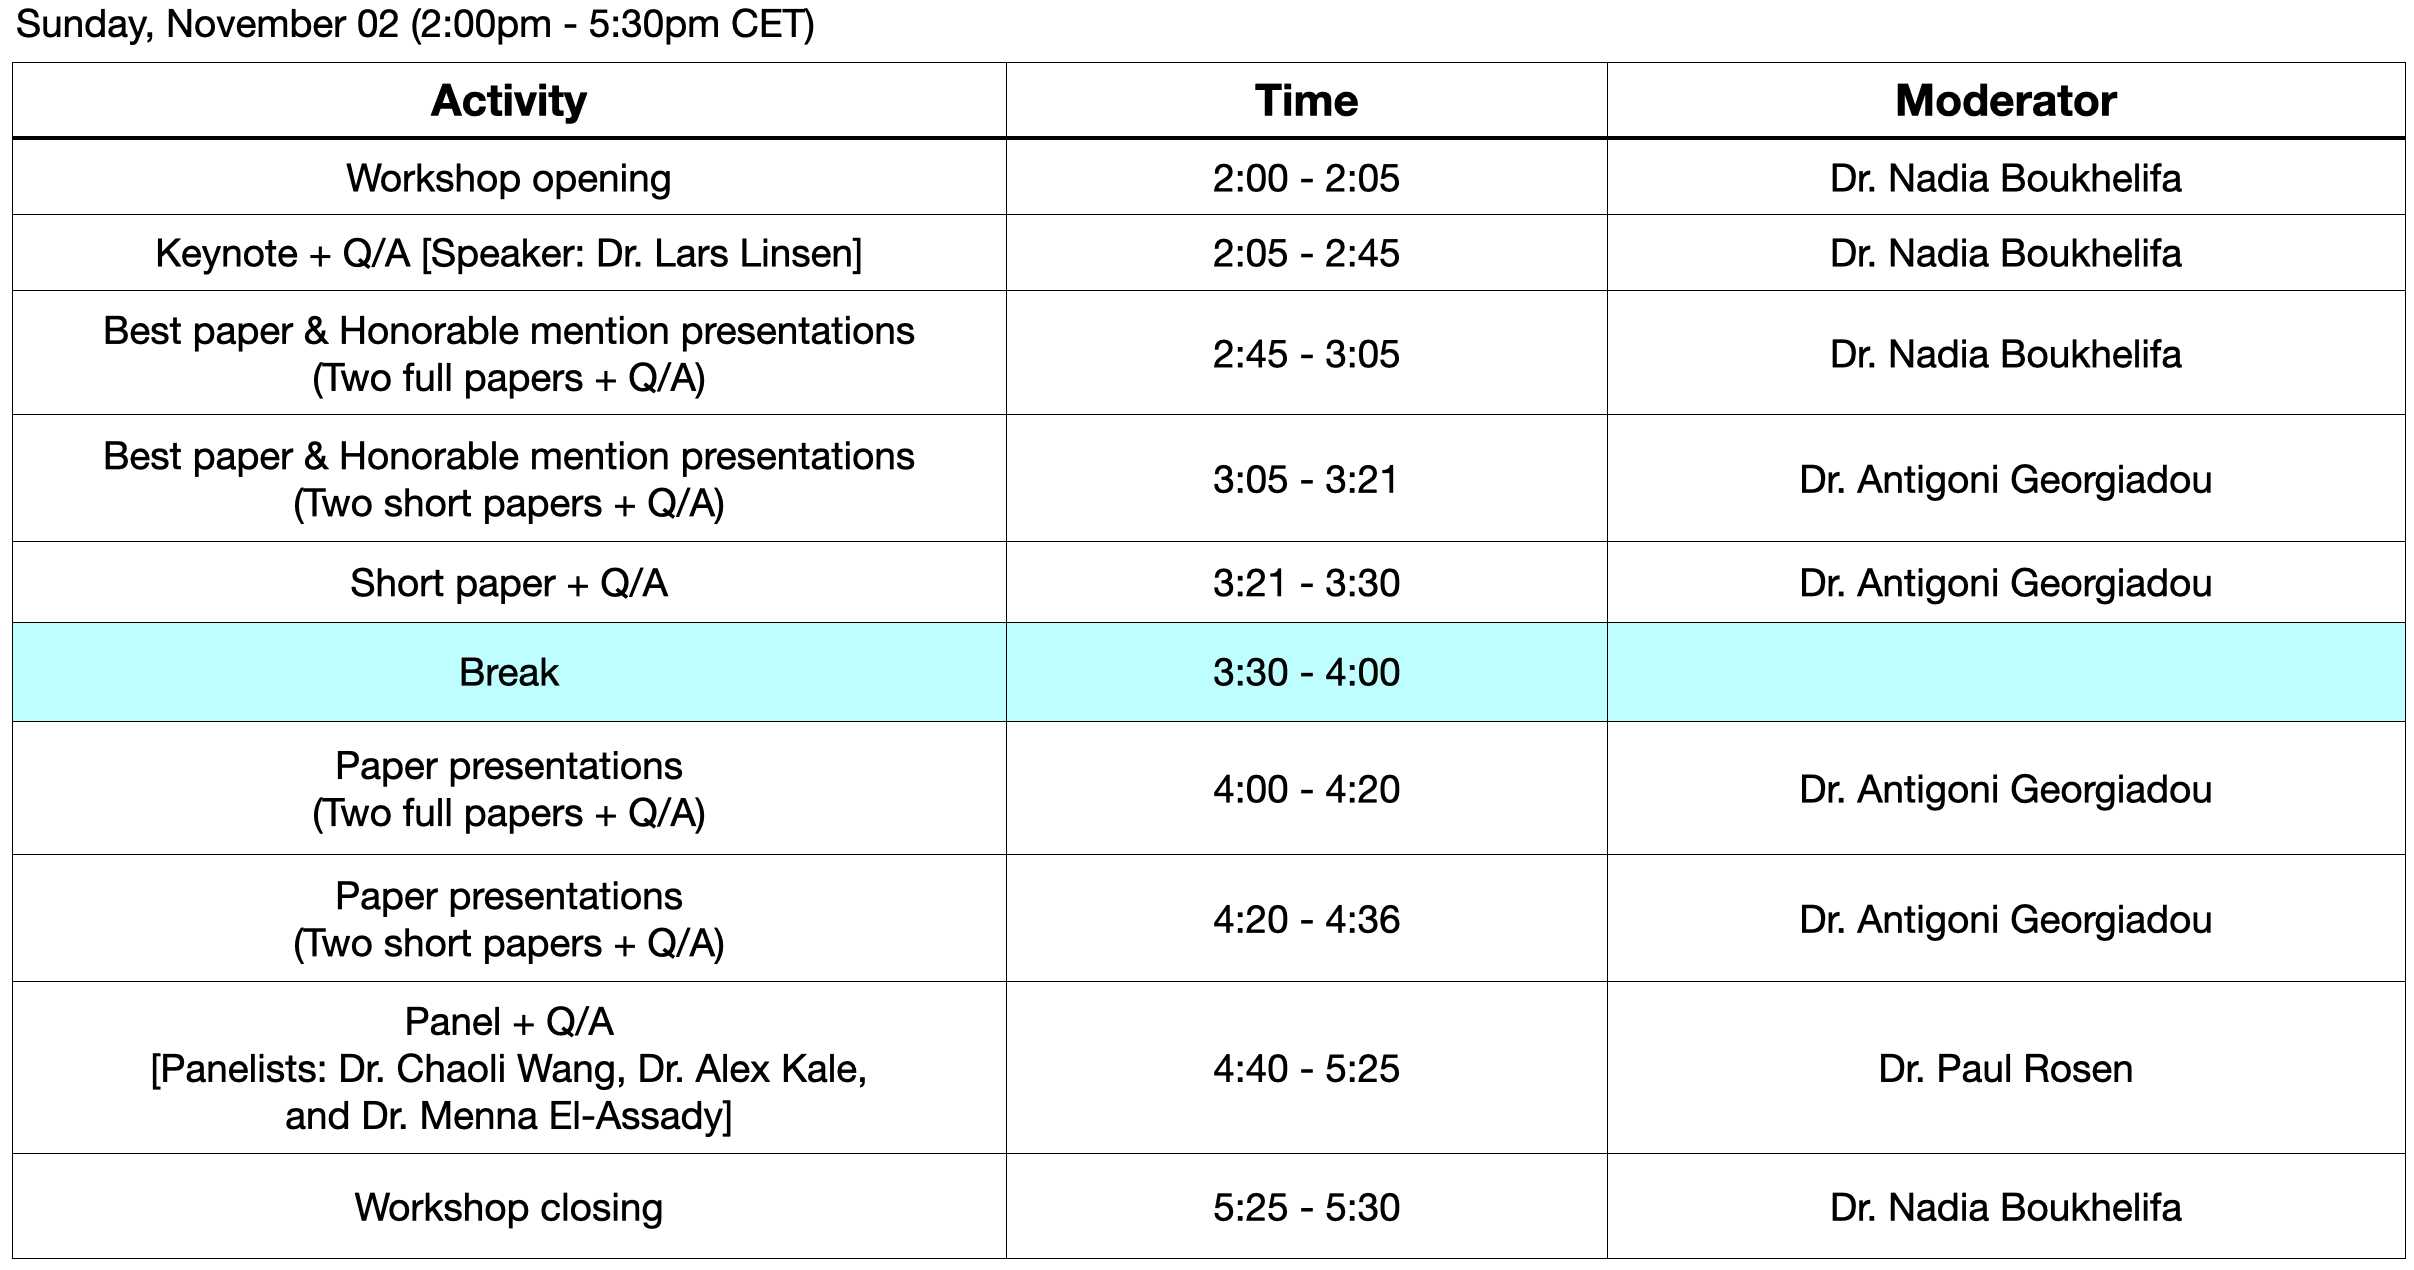Click the "Time" column header

pos(1306,101)
